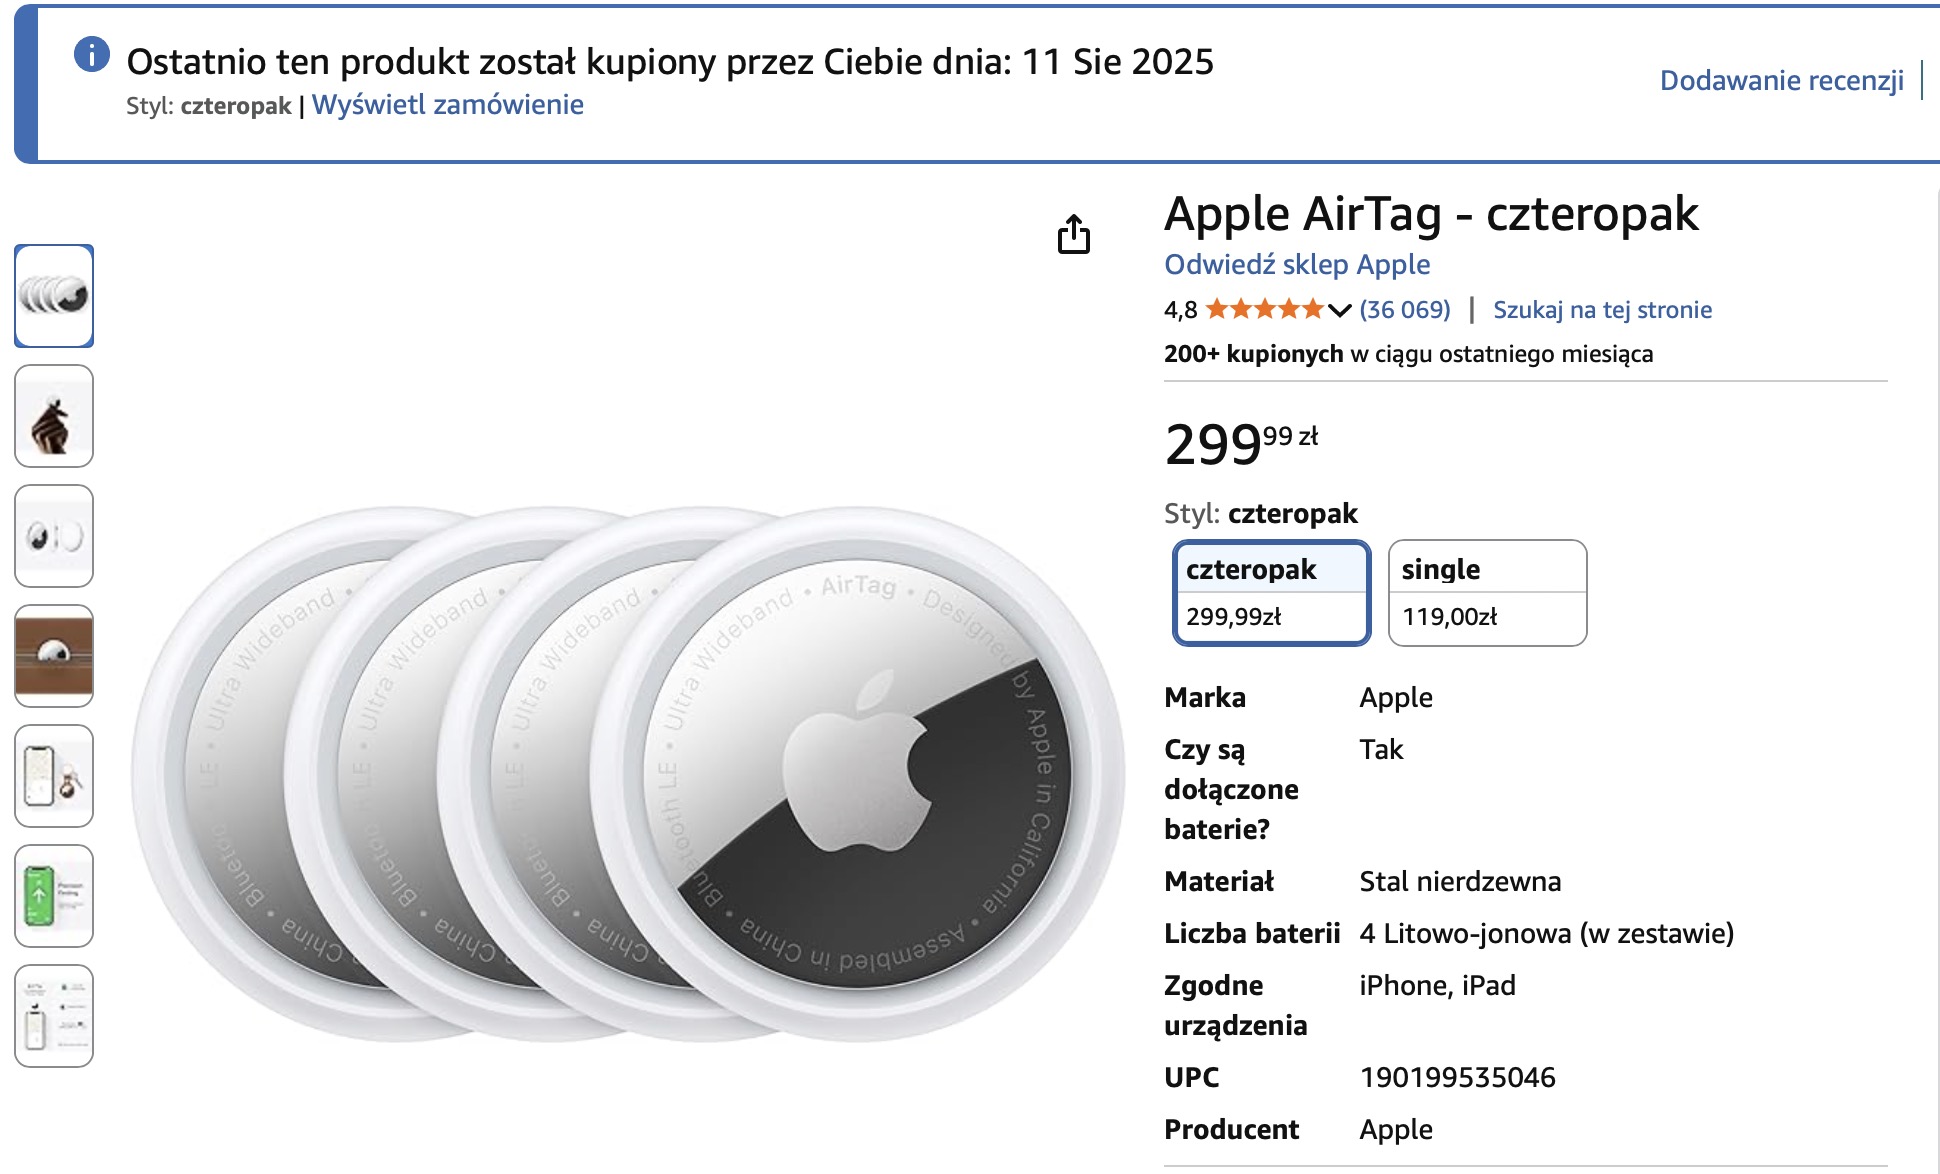This screenshot has height=1174, width=1940.
Task: Click the Producent row value Apple
Action: click(1396, 1129)
